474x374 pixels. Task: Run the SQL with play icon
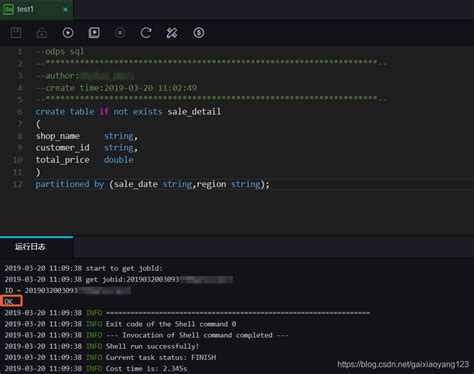point(68,33)
